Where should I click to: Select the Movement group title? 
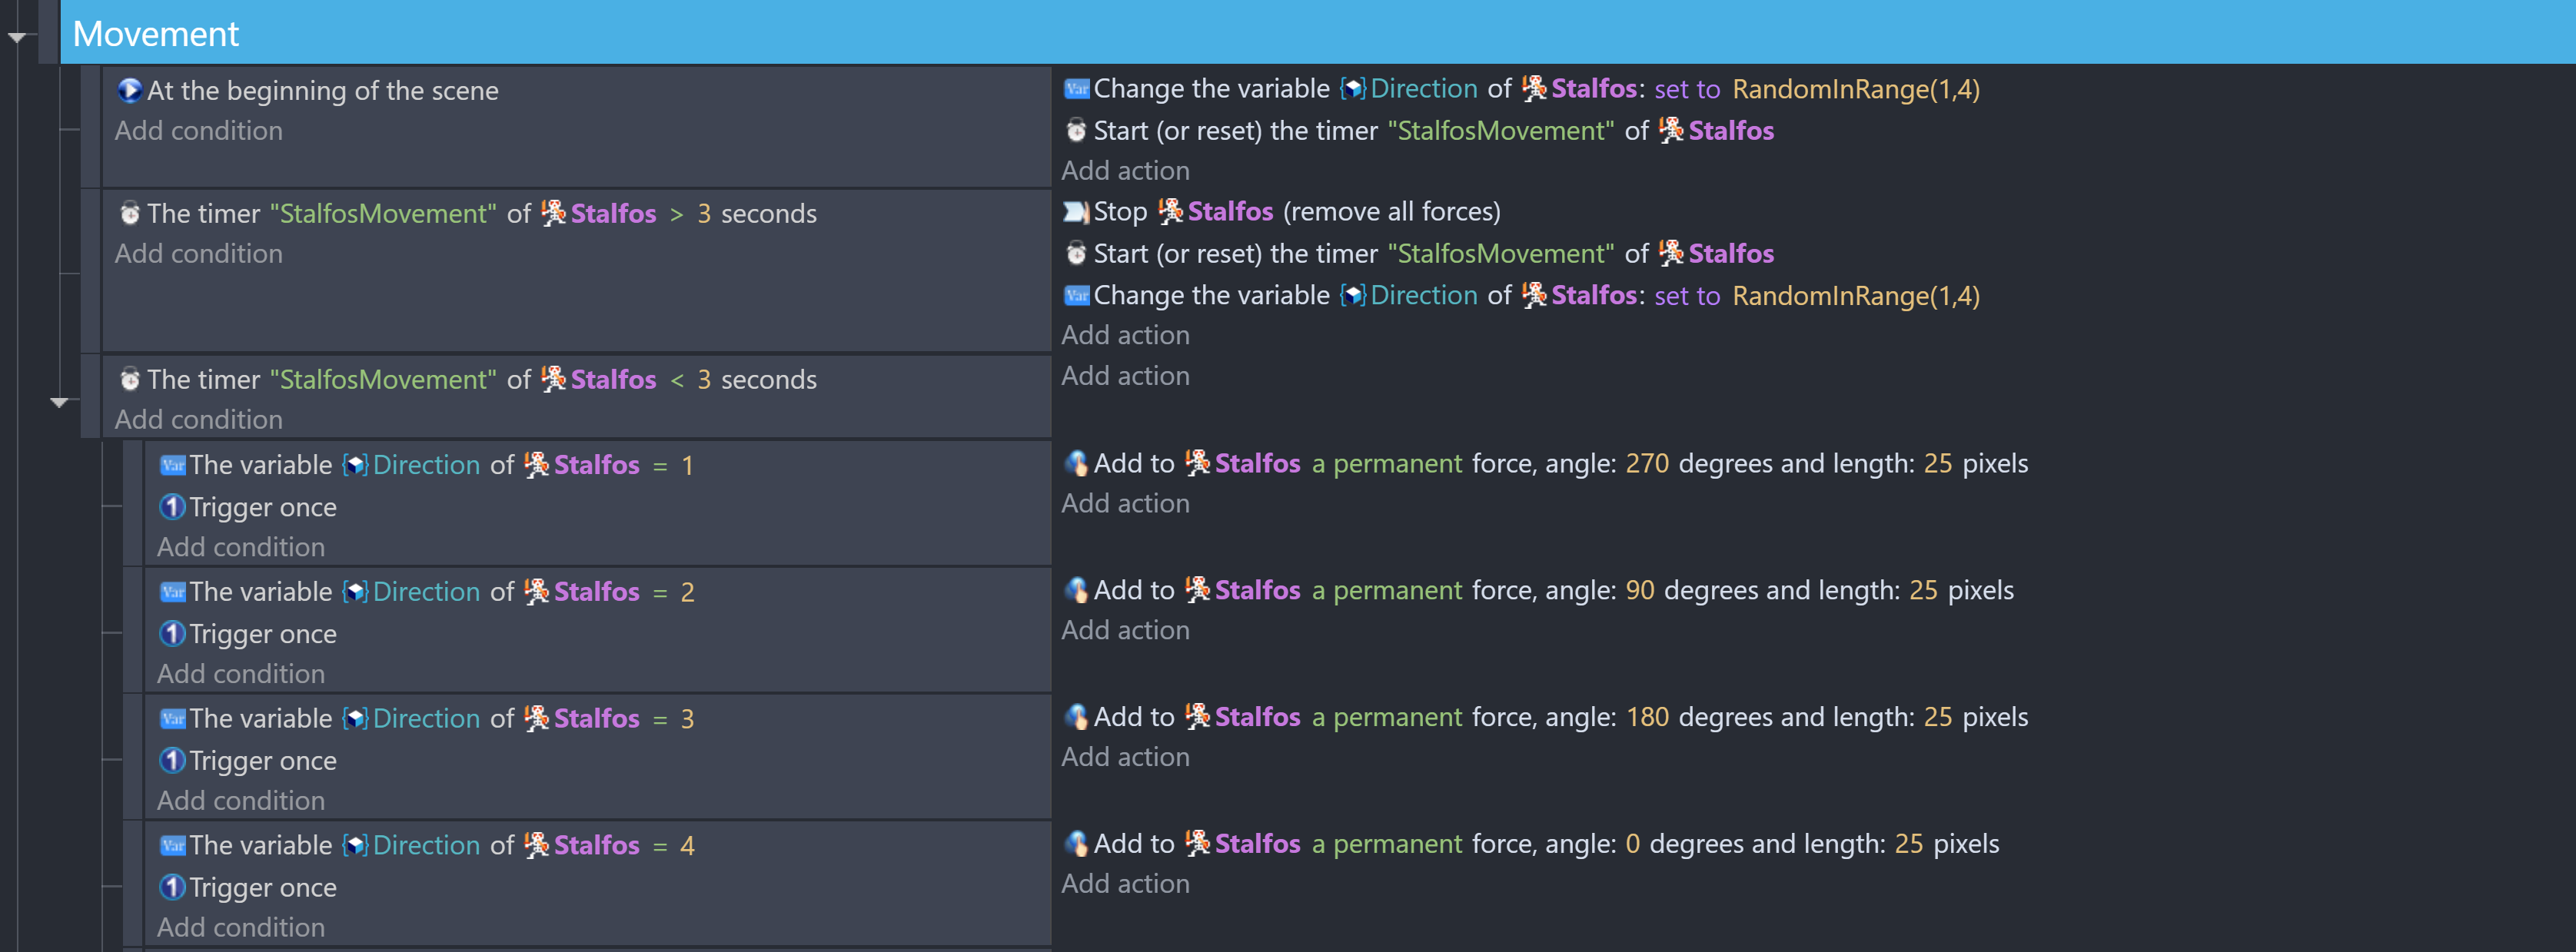[x=156, y=34]
